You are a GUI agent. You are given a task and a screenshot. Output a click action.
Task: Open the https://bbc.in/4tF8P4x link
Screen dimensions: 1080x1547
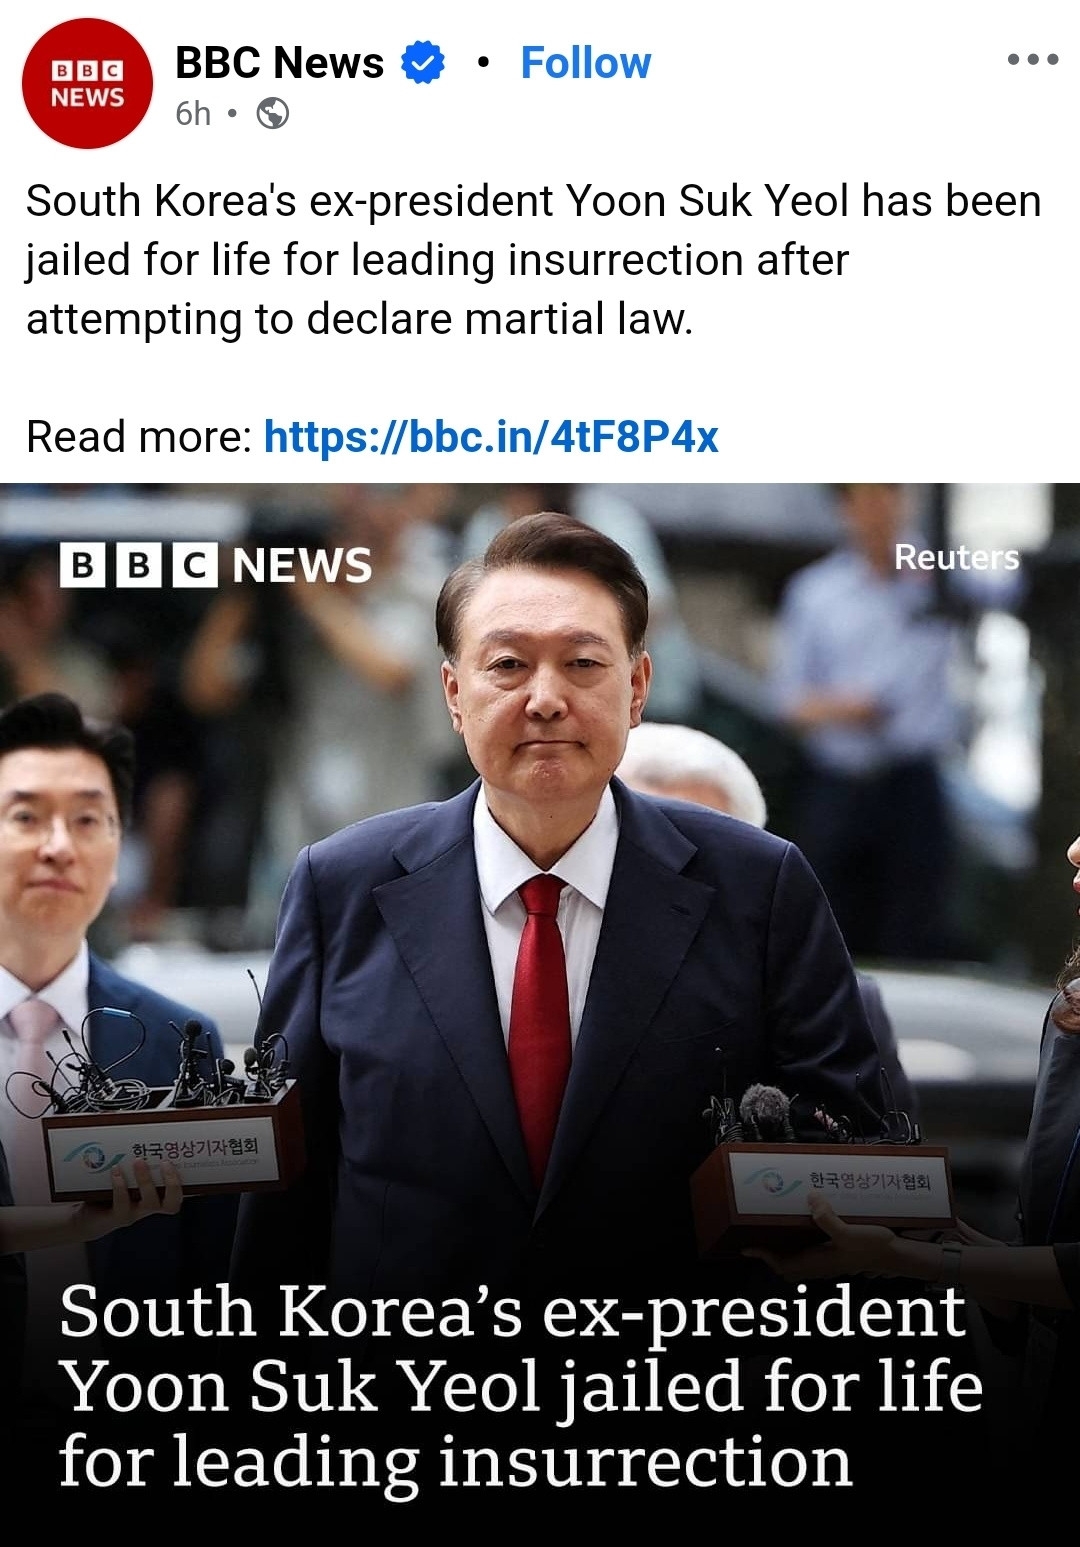[x=491, y=437]
